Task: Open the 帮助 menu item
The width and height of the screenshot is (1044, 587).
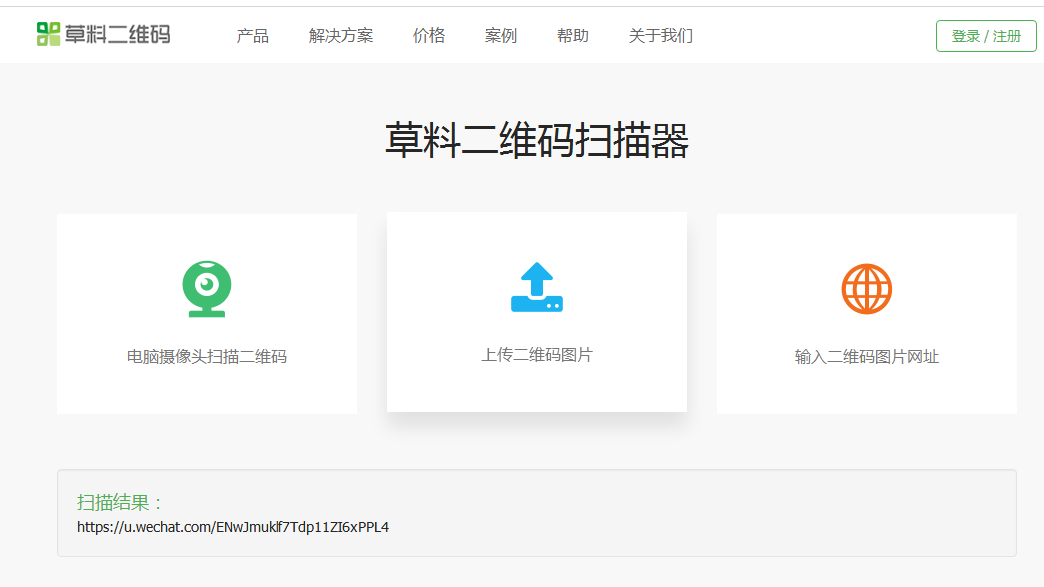Action: click(x=573, y=36)
